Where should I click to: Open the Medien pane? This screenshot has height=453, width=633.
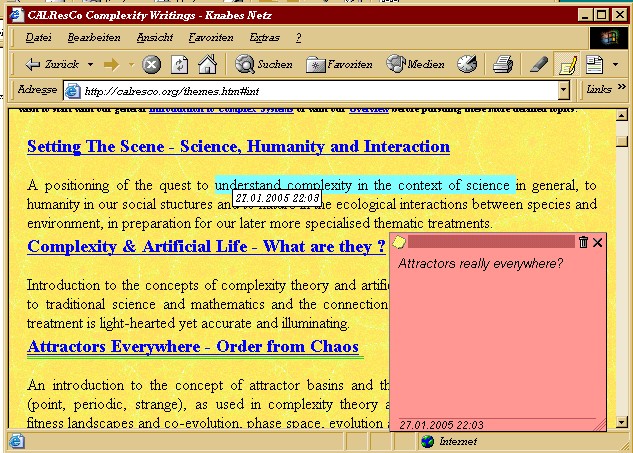415,64
